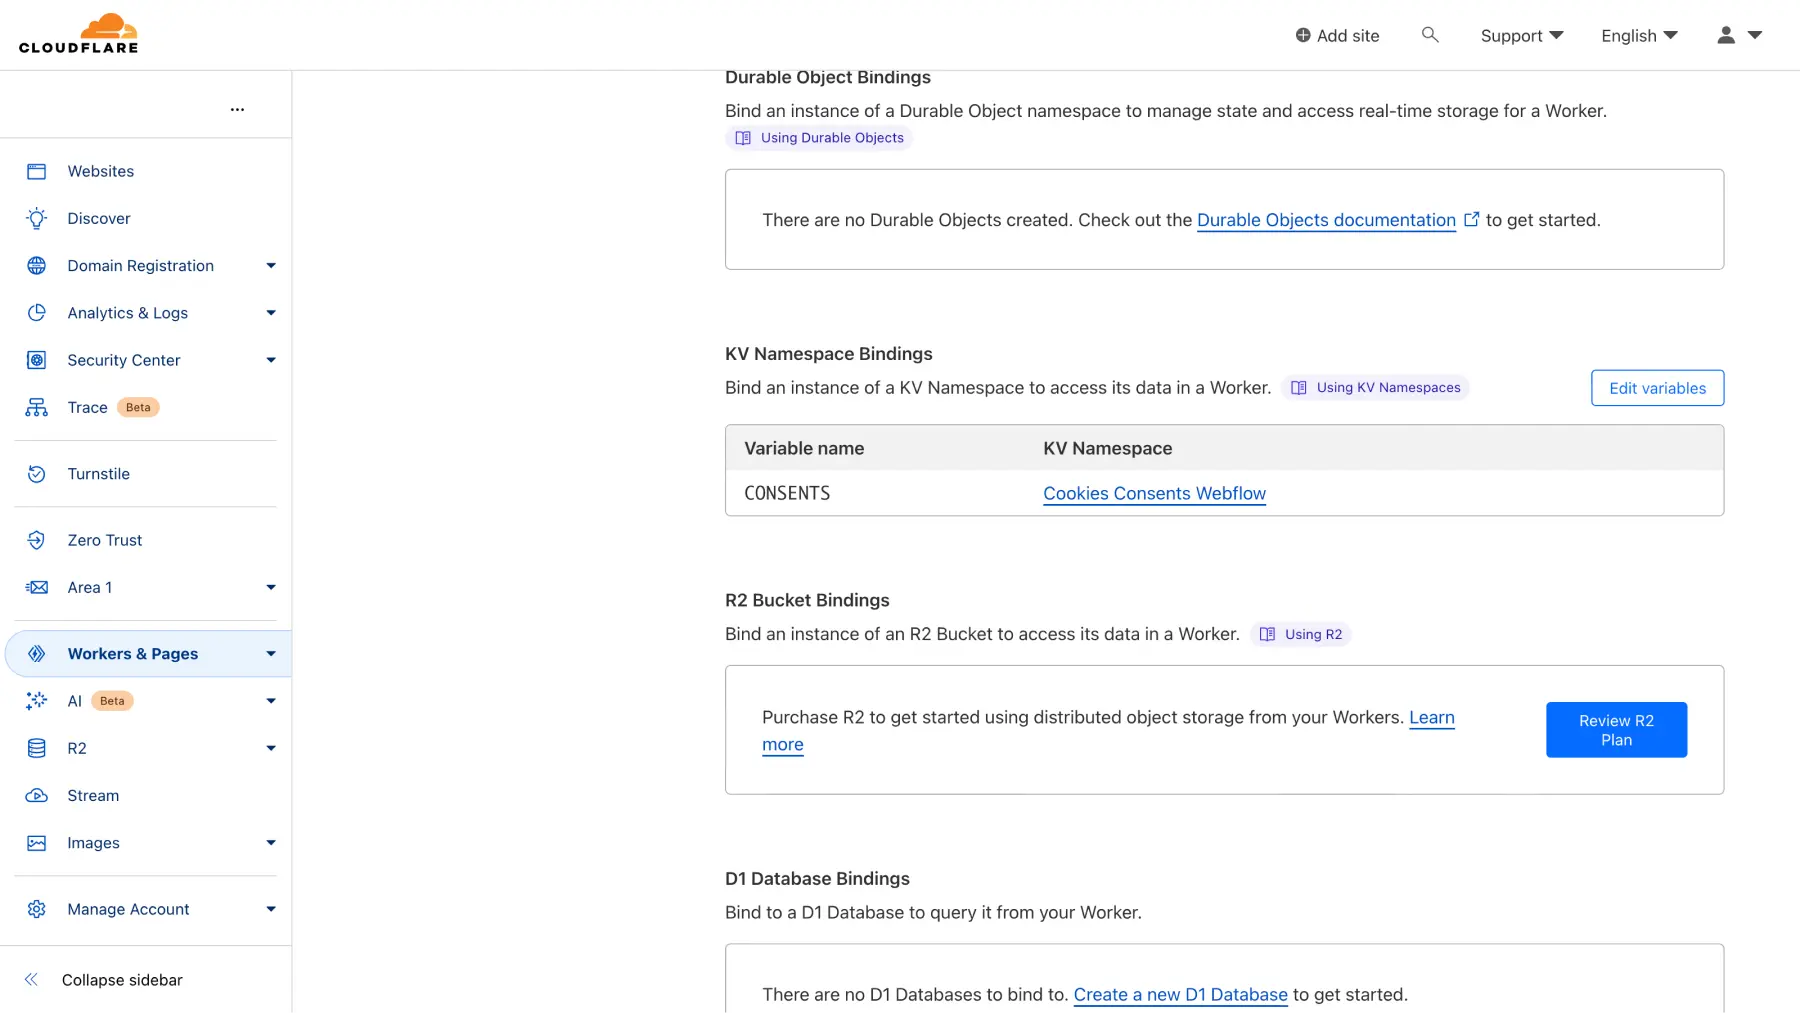This screenshot has width=1800, height=1013.
Task: Click the Turnstile icon
Action: pos(37,474)
